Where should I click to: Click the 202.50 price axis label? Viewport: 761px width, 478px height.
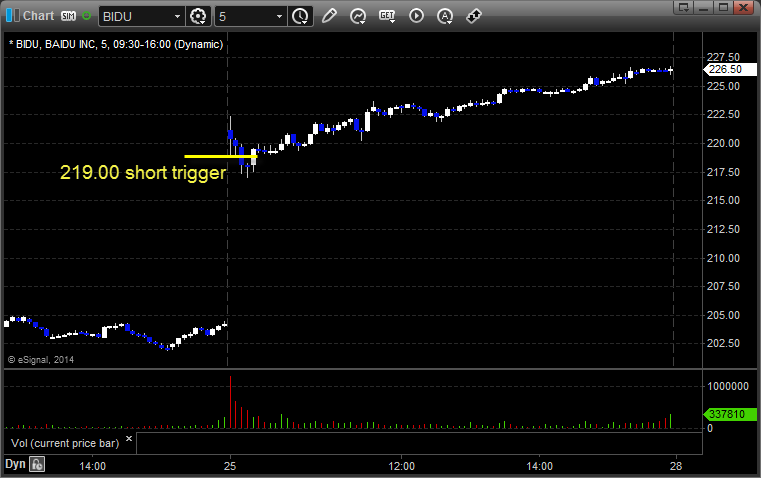pyautogui.click(x=723, y=343)
